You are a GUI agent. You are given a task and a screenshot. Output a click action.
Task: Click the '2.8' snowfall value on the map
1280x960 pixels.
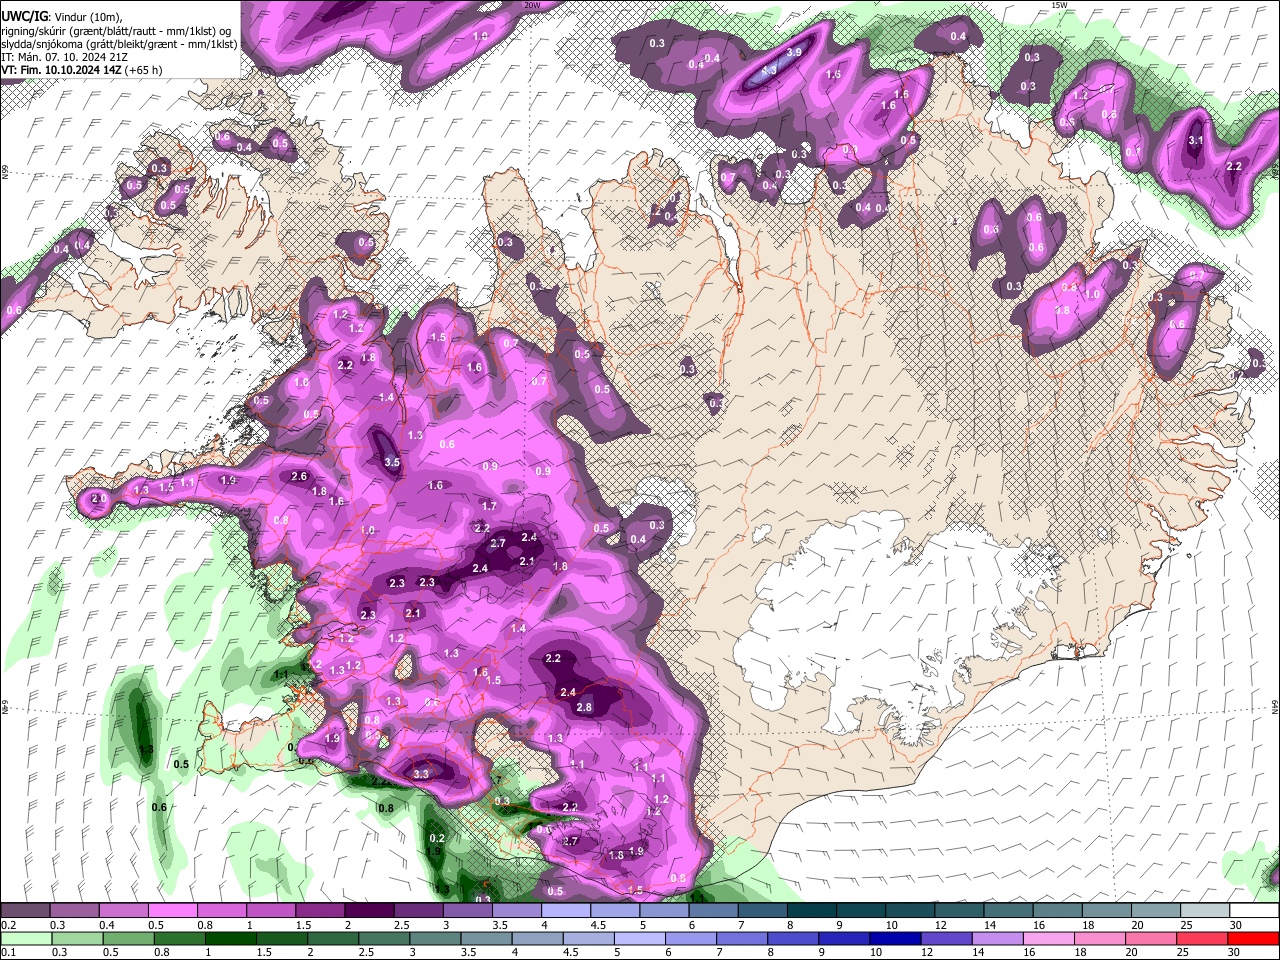tap(584, 708)
